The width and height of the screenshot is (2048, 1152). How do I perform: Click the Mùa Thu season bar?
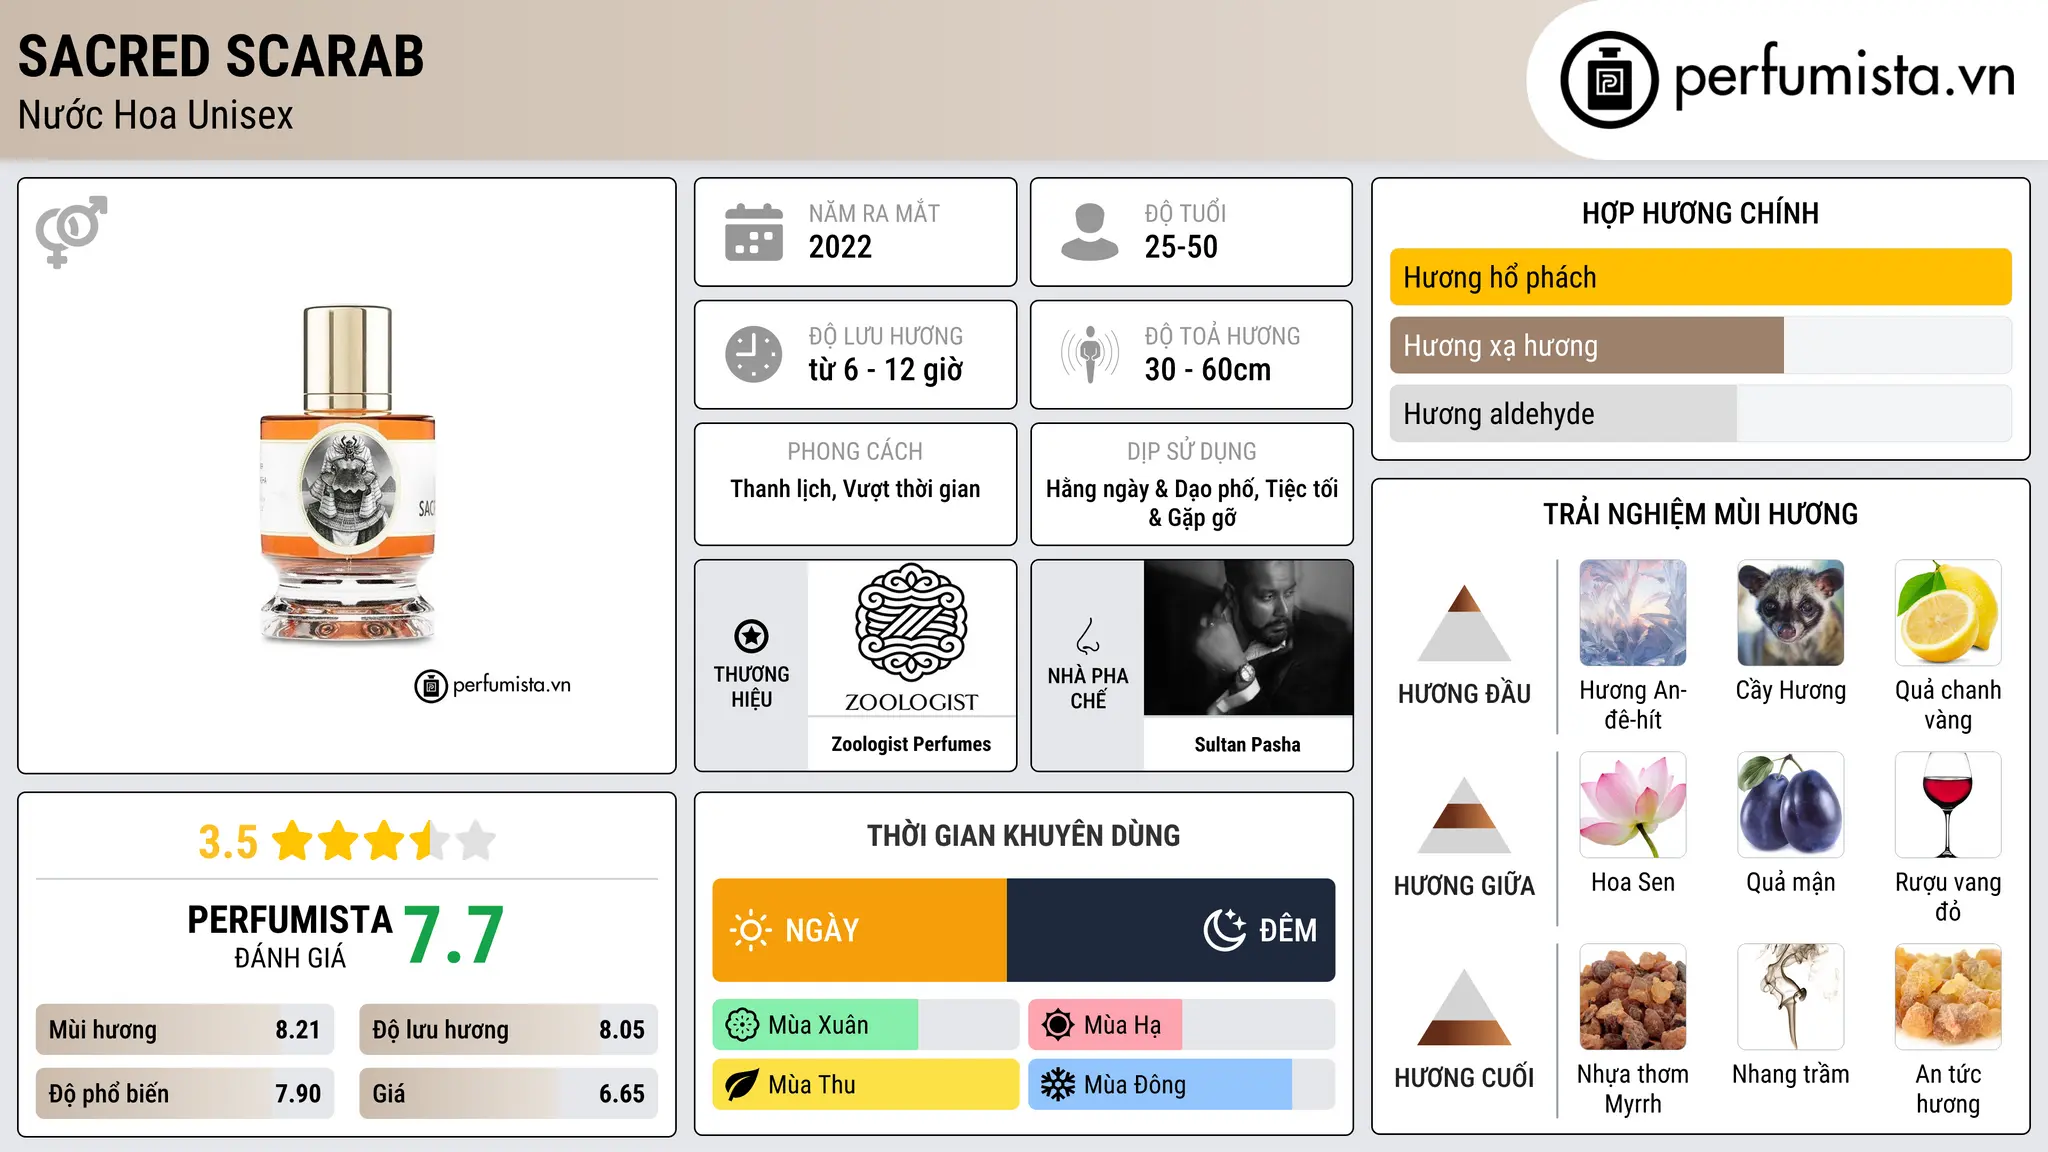[x=865, y=1085]
